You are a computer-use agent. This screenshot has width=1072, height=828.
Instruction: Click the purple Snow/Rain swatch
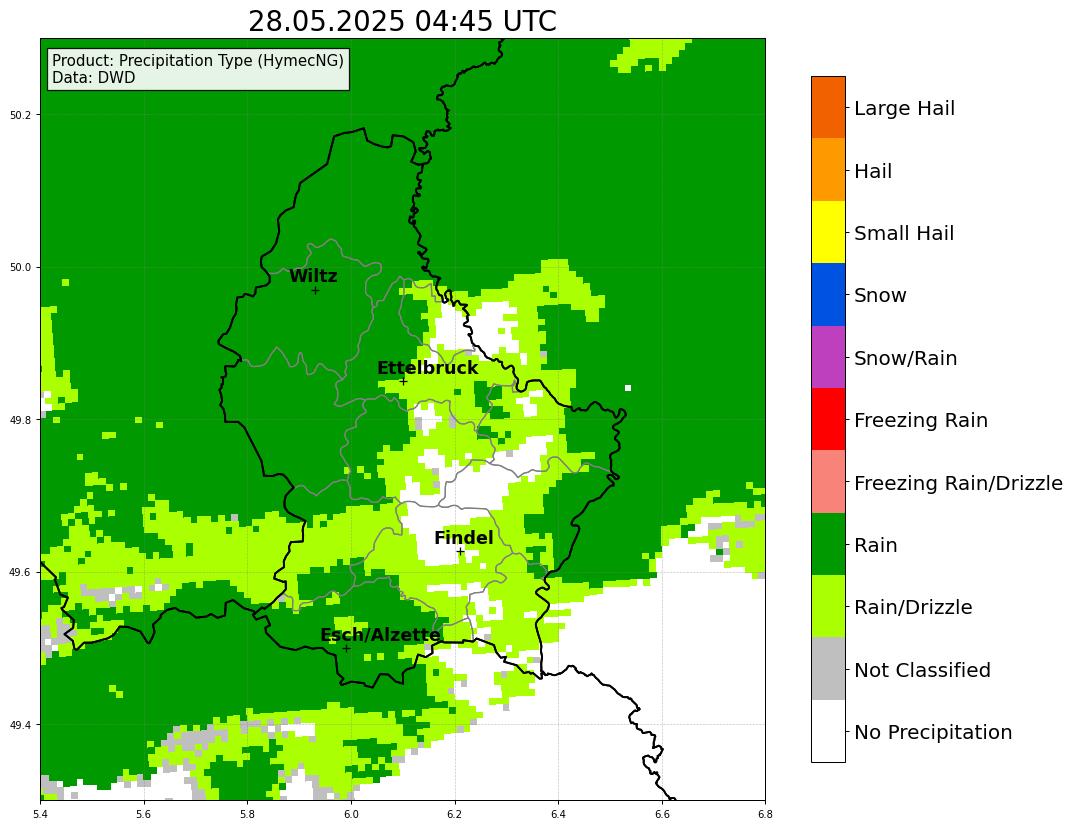pyautogui.click(x=828, y=357)
